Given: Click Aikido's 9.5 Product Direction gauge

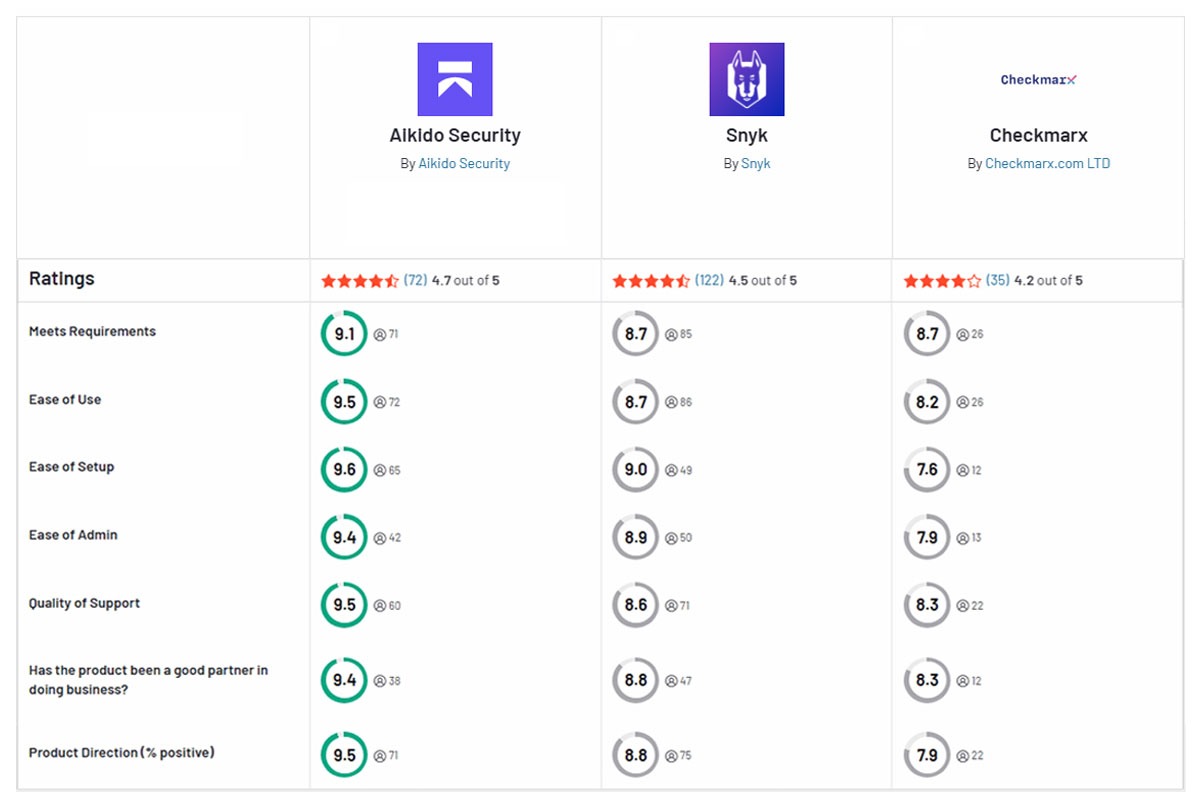Looking at the screenshot, I should tap(344, 755).
